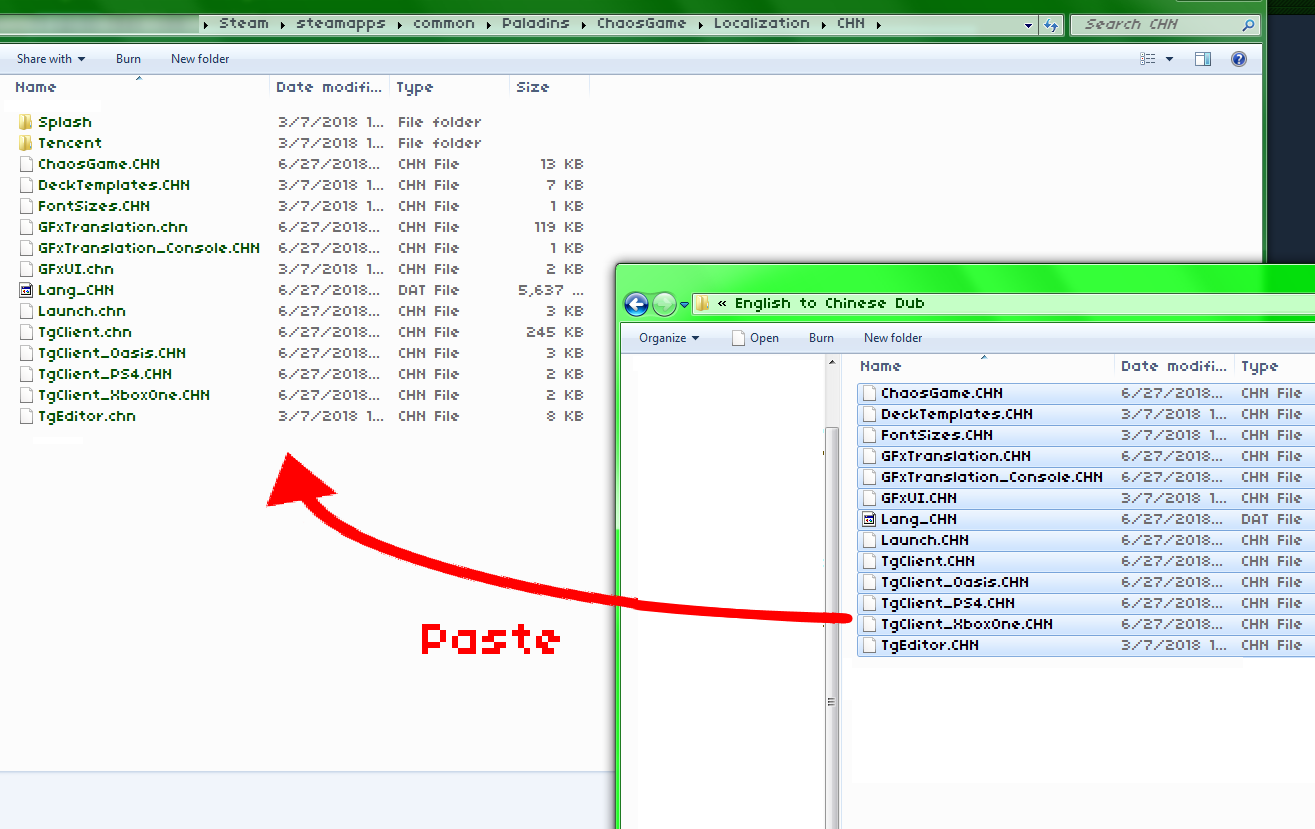This screenshot has height=829, width=1315.
Task: Click the back arrow in English to Chinese Dub window
Action: pos(636,304)
